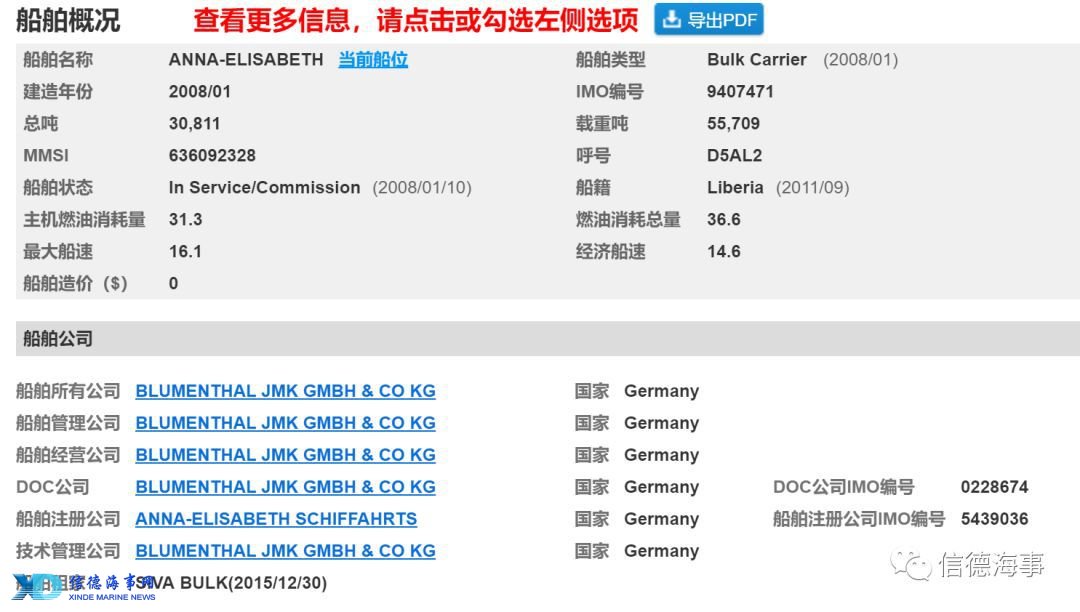Select total fuel consumption 36.6
Viewport: 1080px width, 612px height.
tap(723, 220)
